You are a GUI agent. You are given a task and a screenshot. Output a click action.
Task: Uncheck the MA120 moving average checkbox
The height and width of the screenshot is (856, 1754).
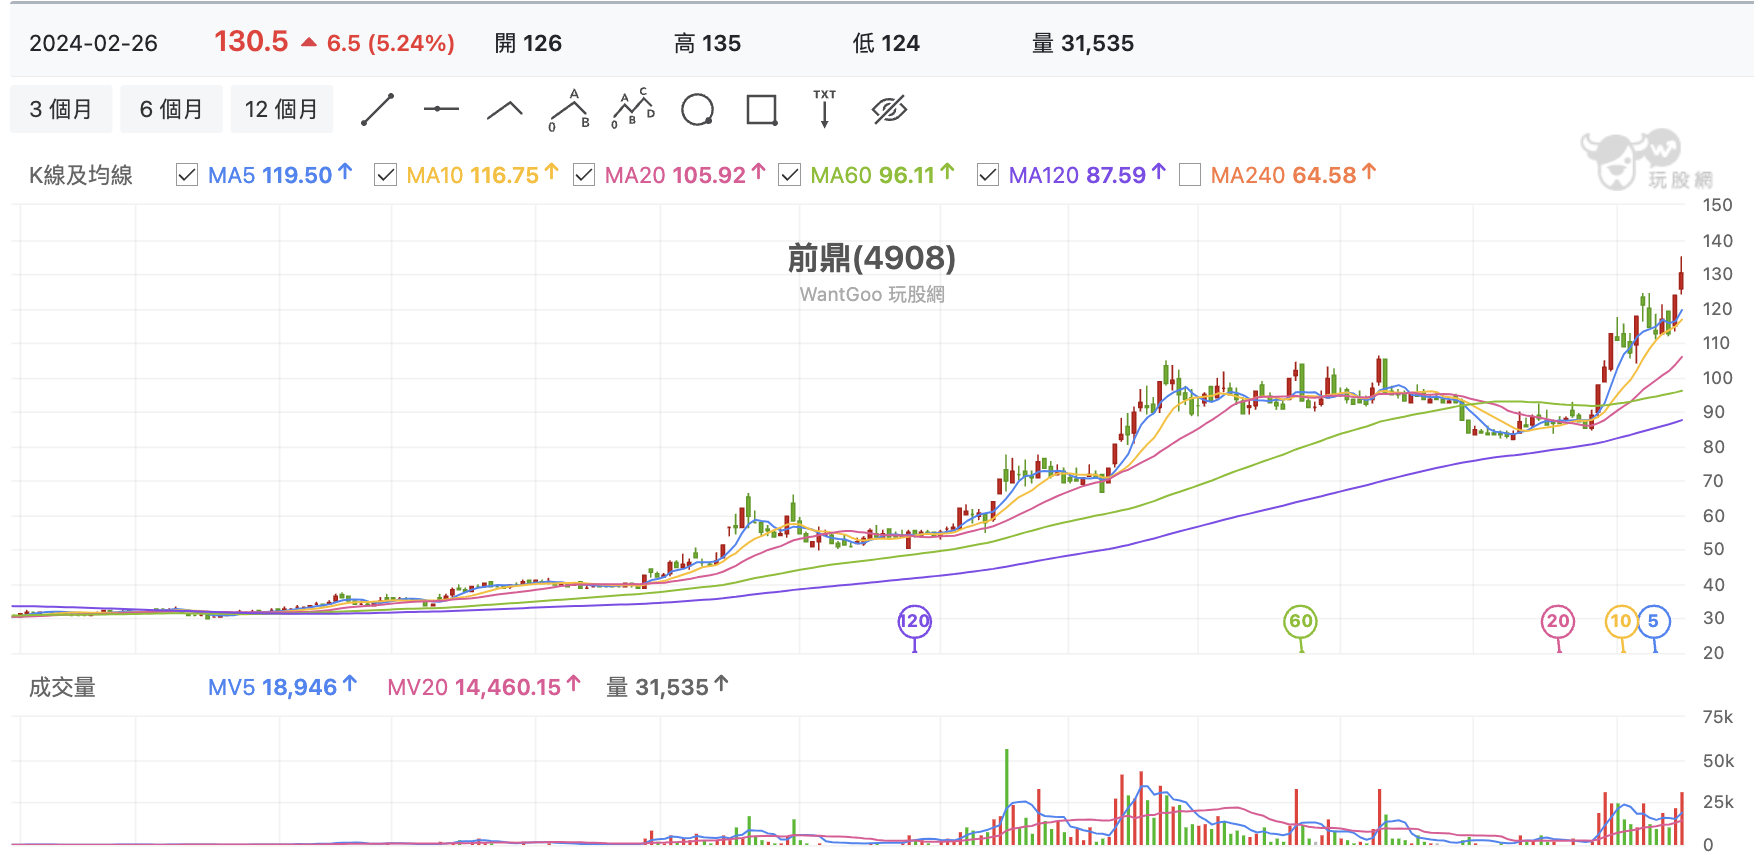tap(987, 175)
